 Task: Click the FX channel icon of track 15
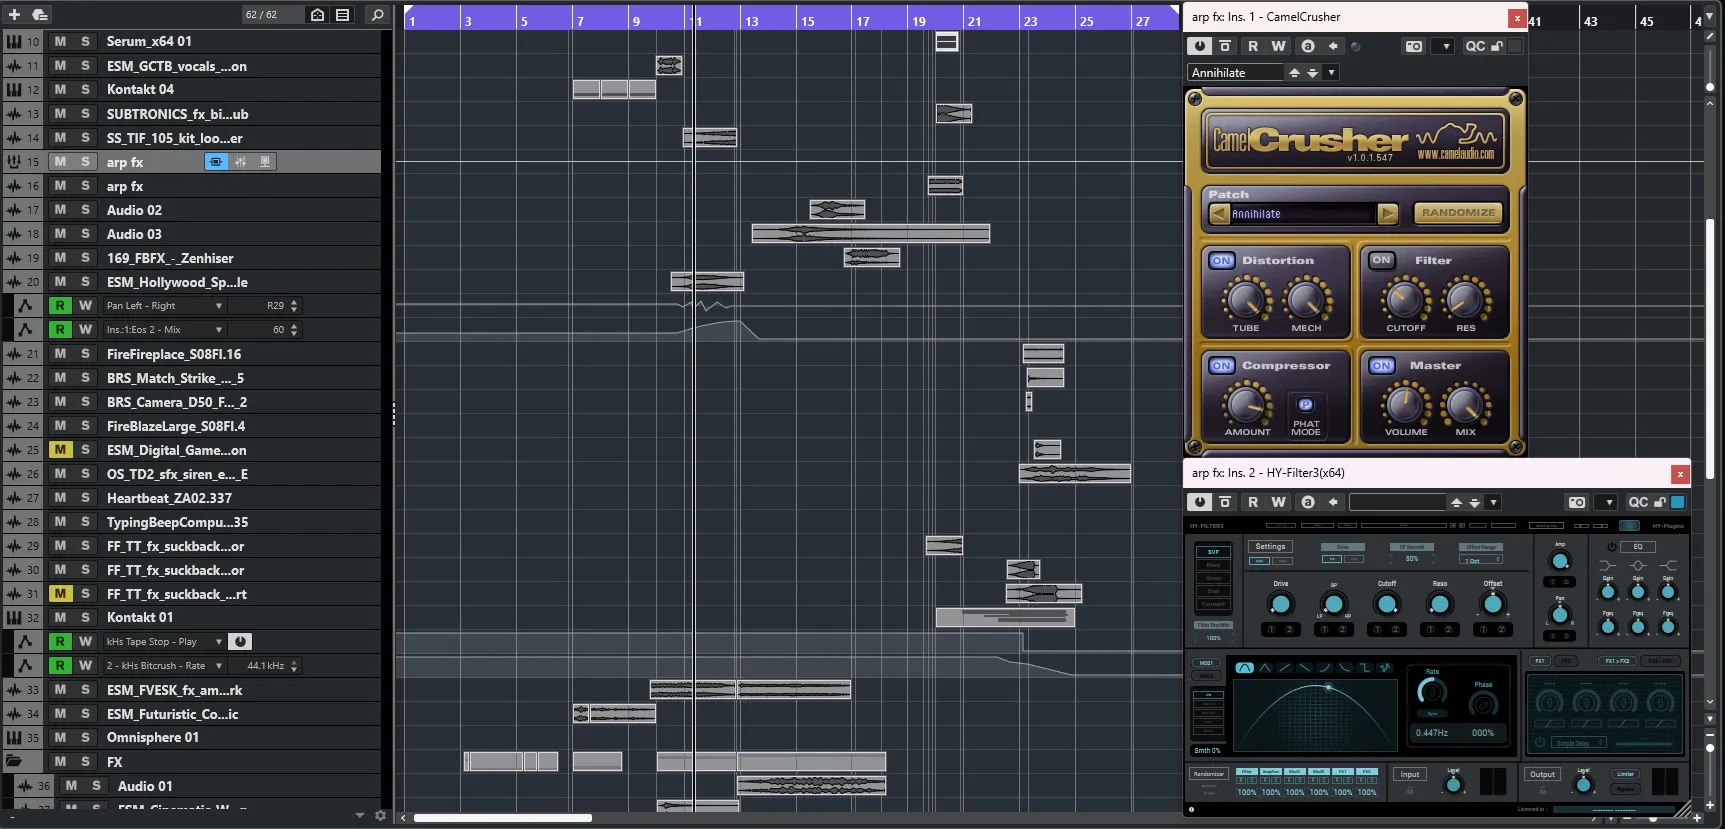click(14, 162)
